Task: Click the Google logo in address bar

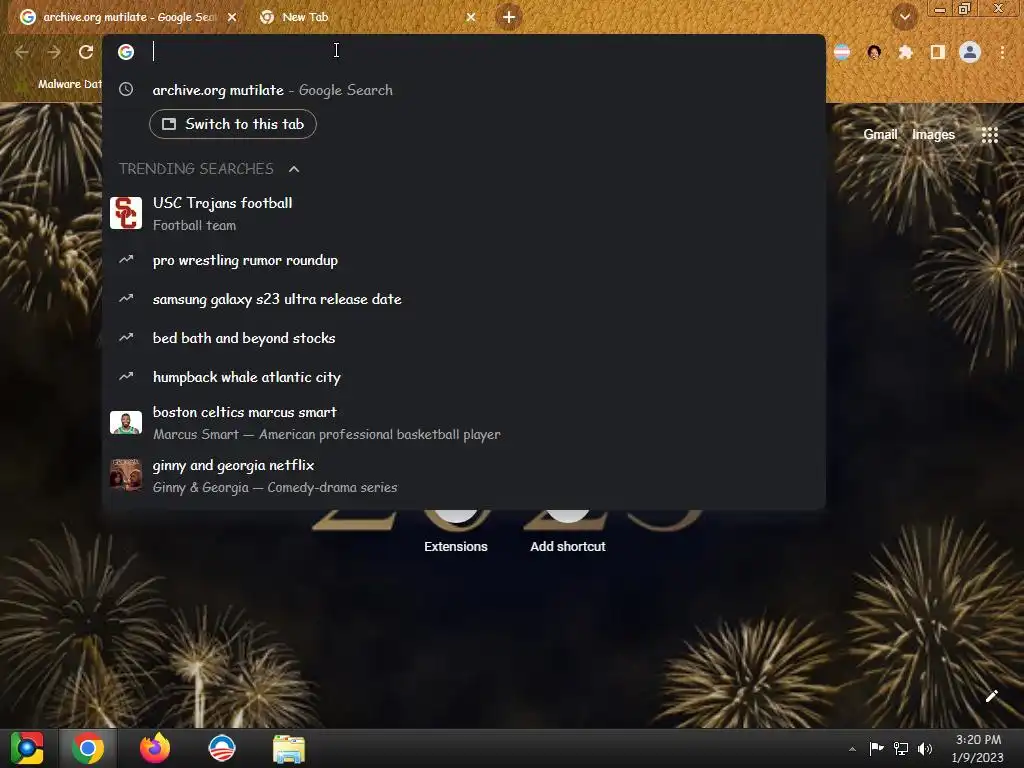Action: (126, 52)
